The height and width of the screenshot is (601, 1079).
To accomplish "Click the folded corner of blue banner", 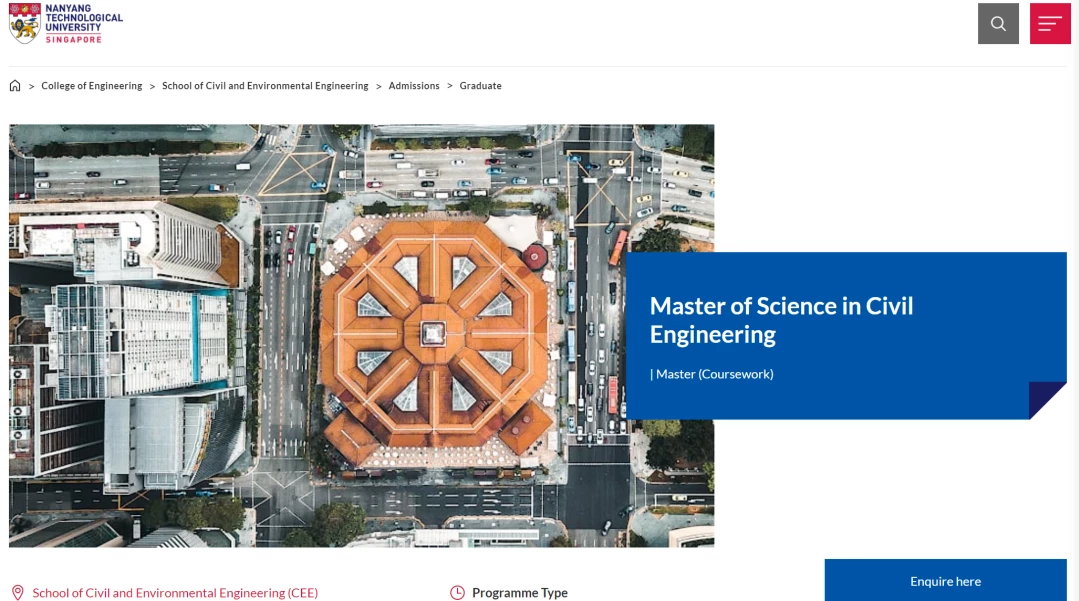I will pos(1047,400).
